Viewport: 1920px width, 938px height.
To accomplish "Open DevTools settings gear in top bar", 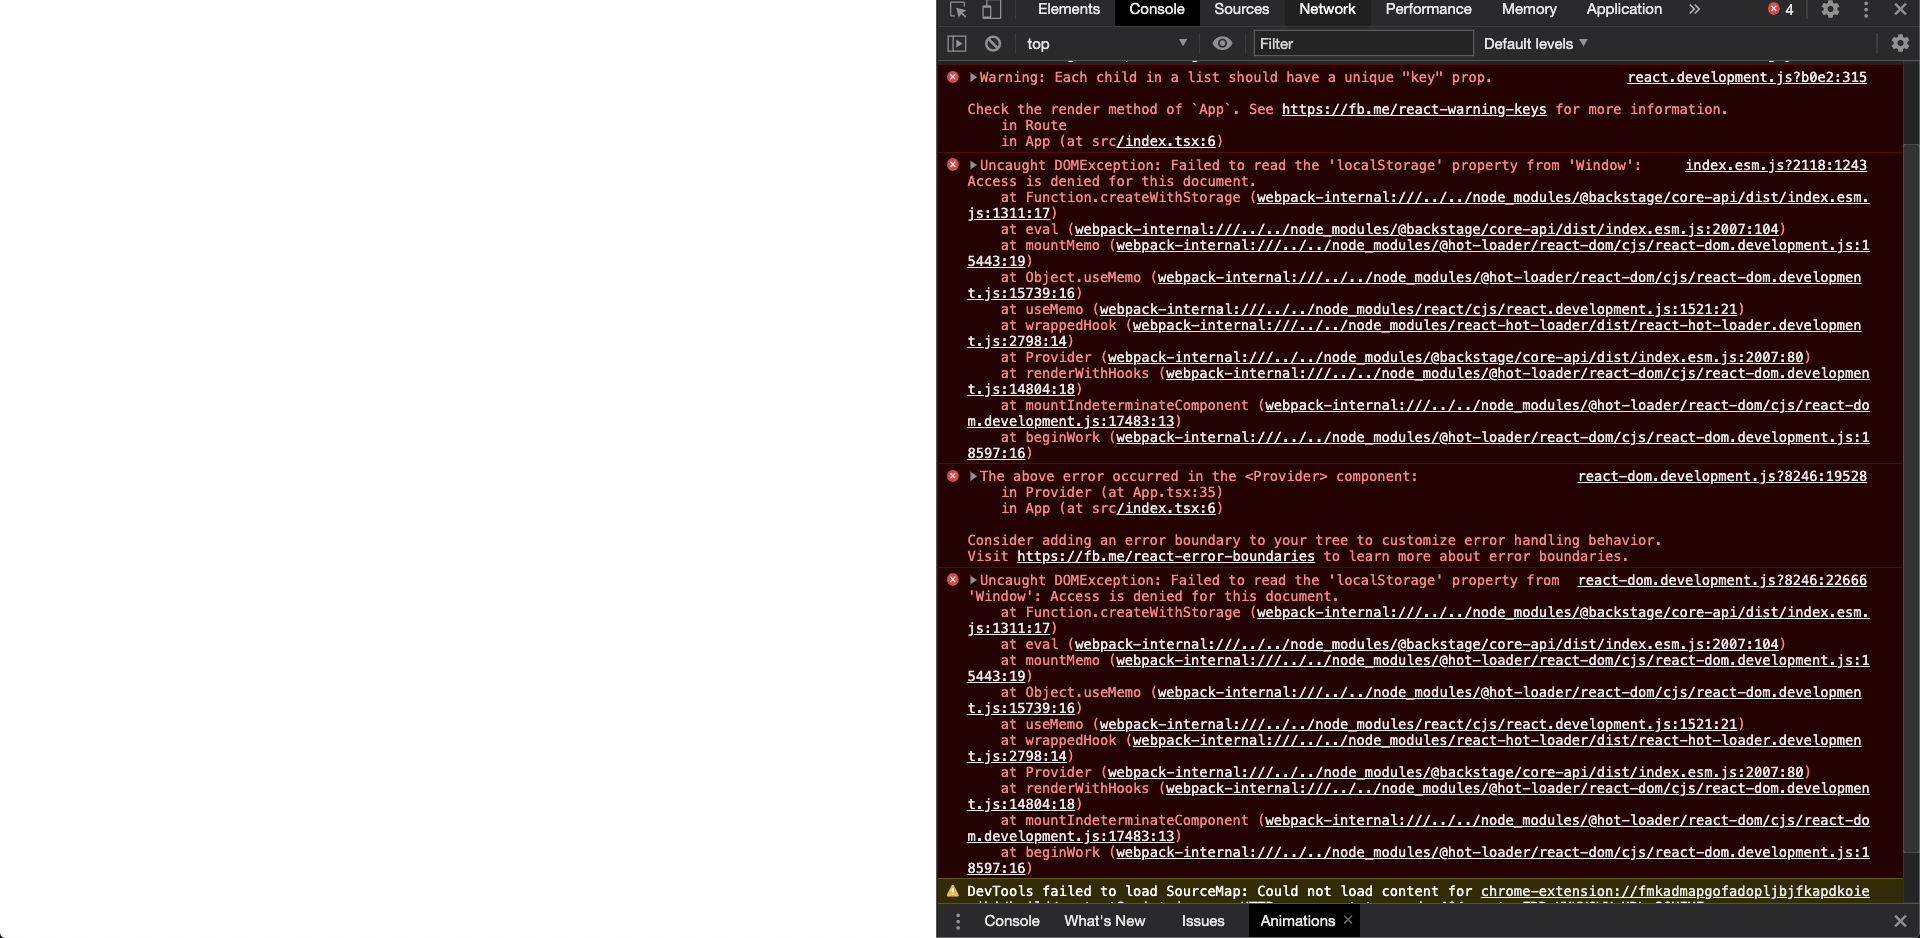I will pyautogui.click(x=1830, y=9).
